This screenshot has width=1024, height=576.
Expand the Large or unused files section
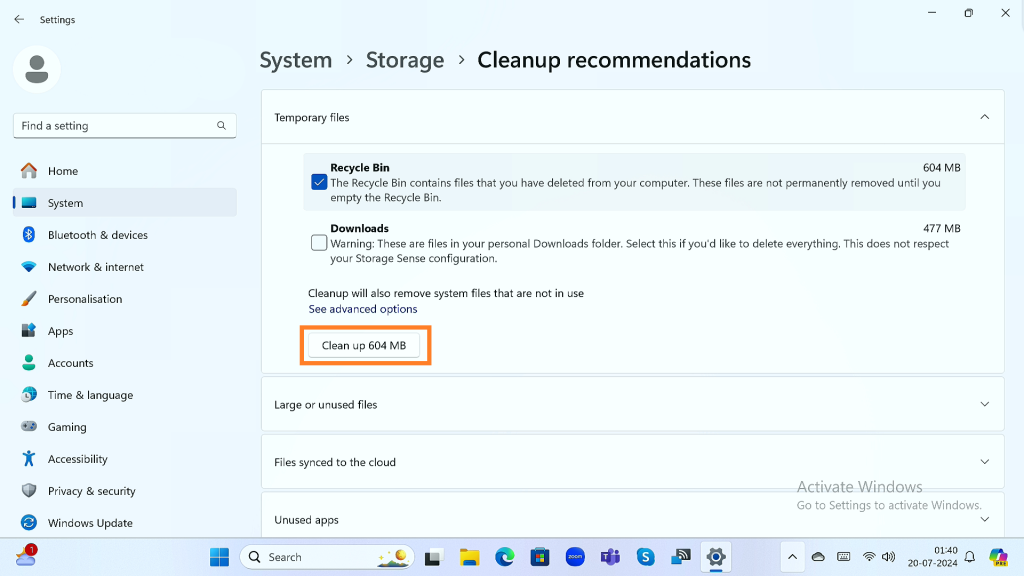pyautogui.click(x=984, y=404)
